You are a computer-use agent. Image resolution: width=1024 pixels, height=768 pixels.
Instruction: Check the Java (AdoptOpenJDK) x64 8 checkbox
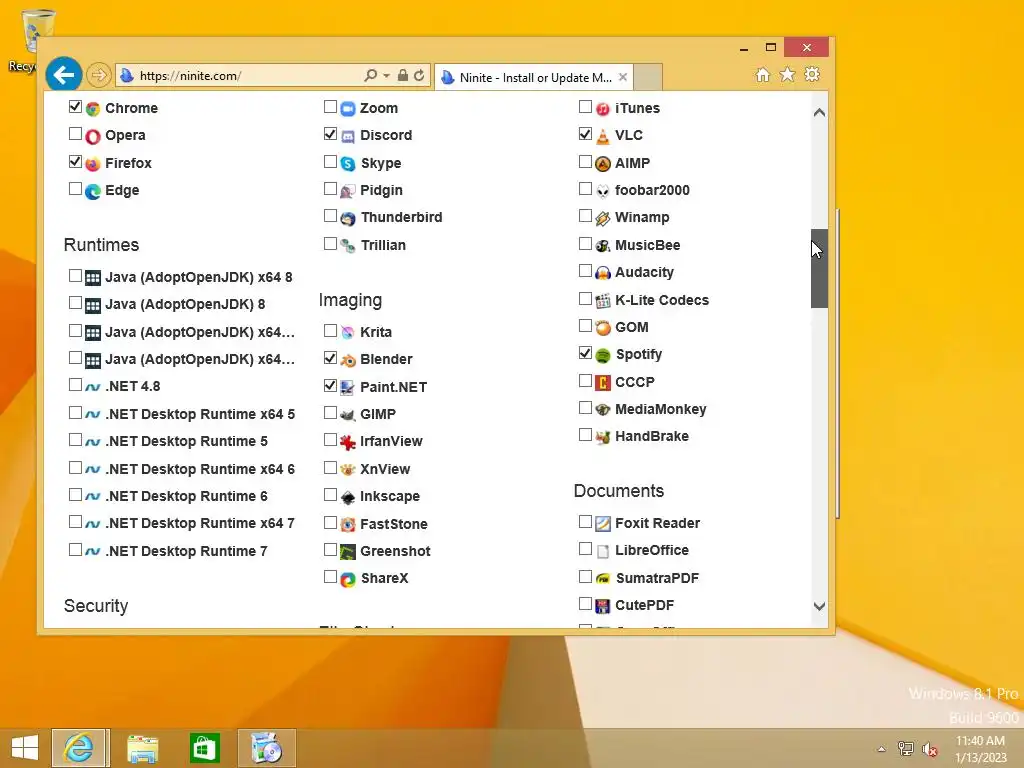[75, 276]
